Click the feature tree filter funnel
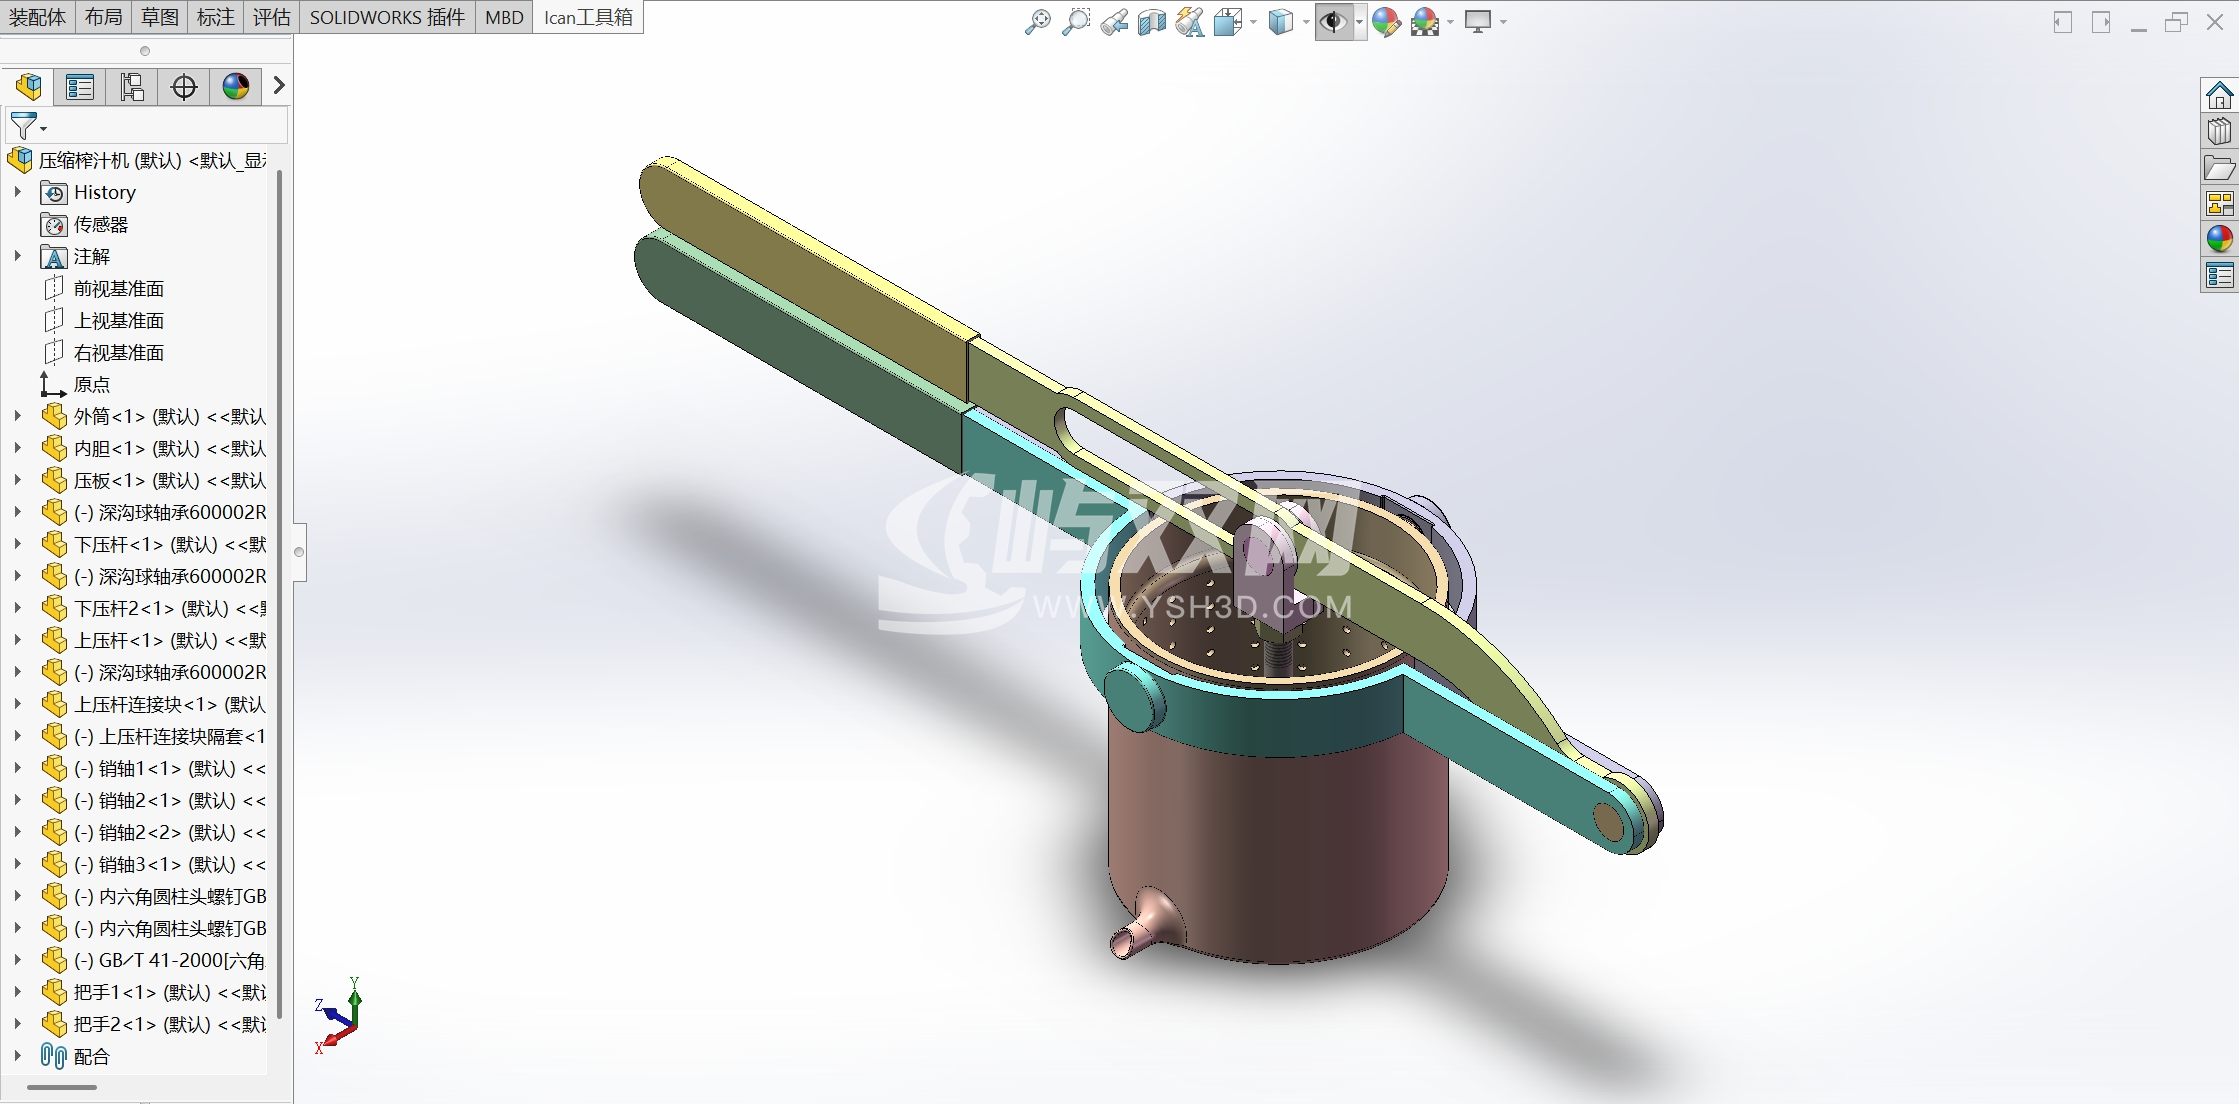 22,126
